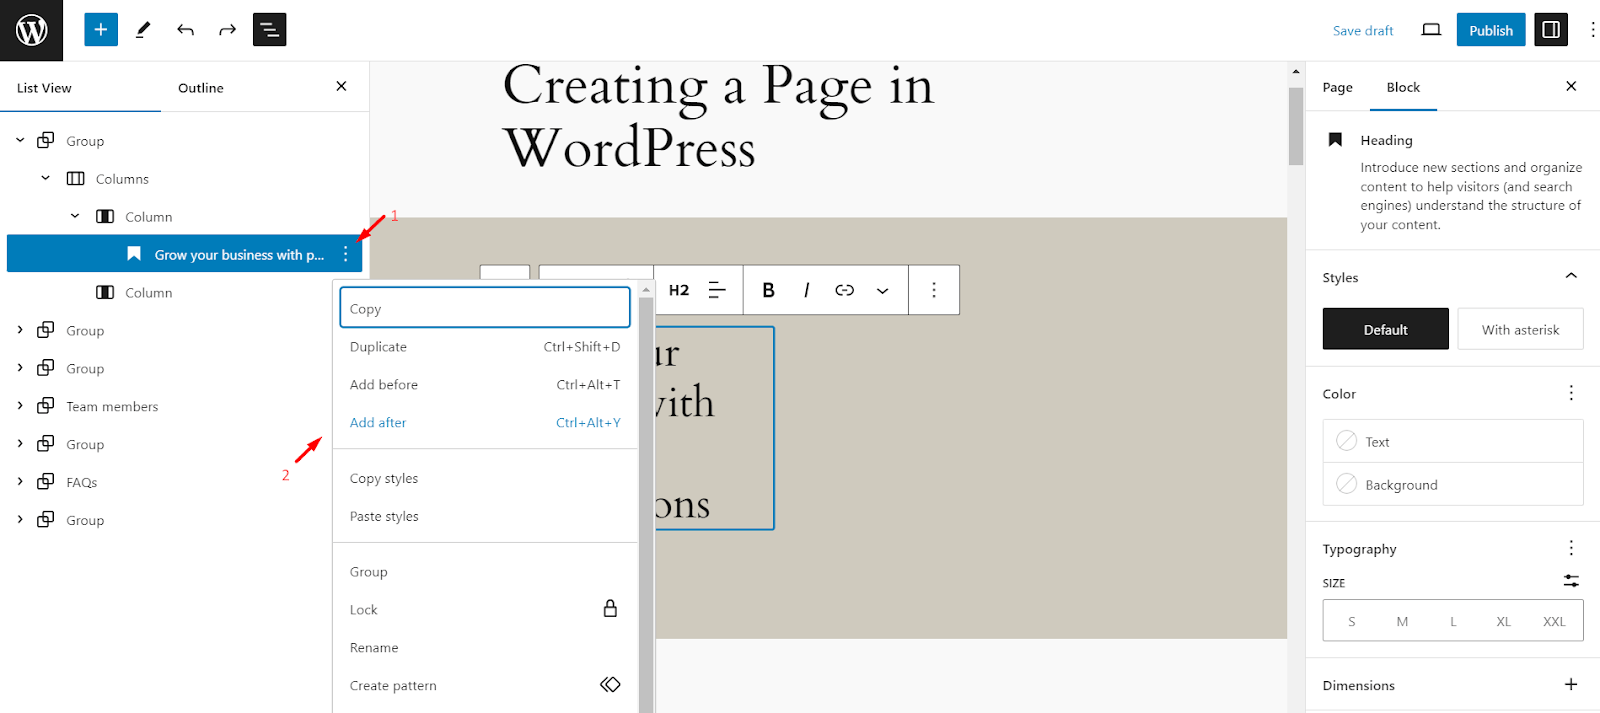This screenshot has width=1600, height=713.
Task: Choose Paste styles menu entry
Action: (x=485, y=517)
